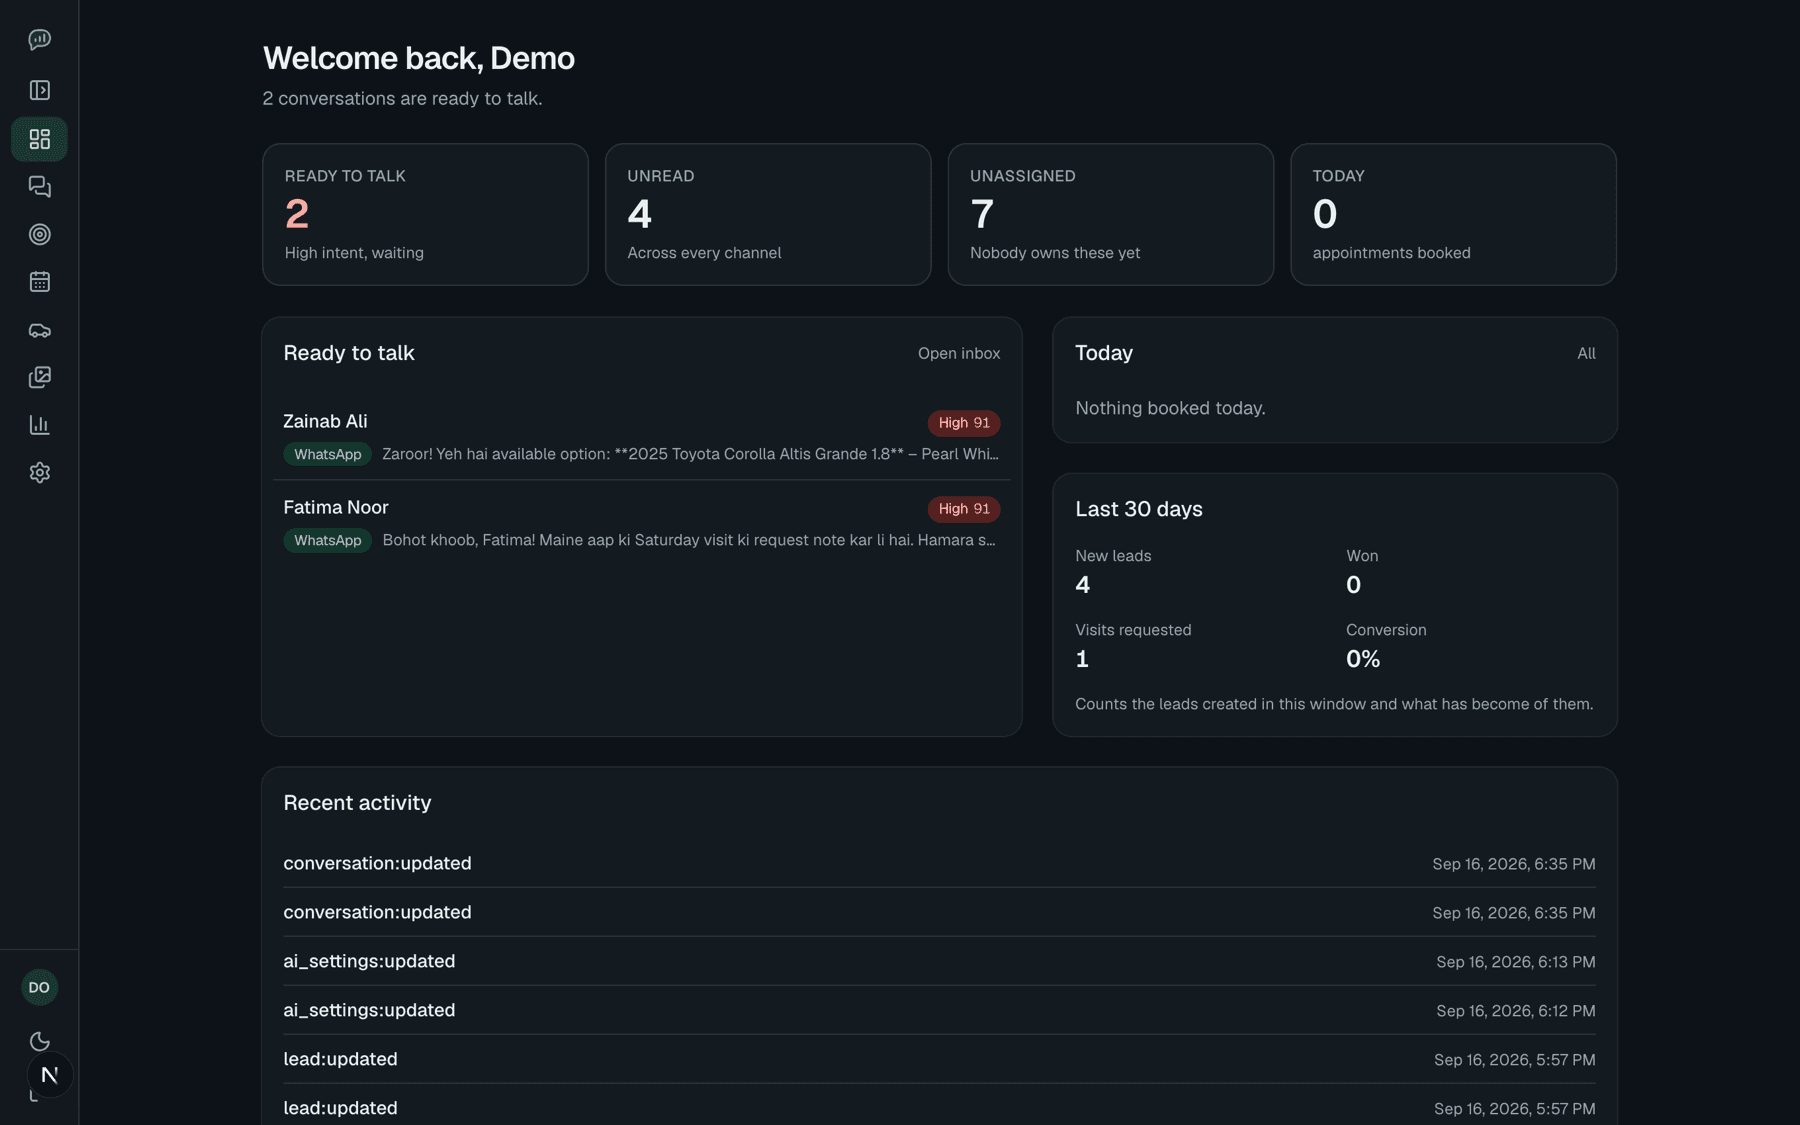1800x1125 pixels.
Task: Open the Unassigned stat card
Action: [x=1110, y=214]
